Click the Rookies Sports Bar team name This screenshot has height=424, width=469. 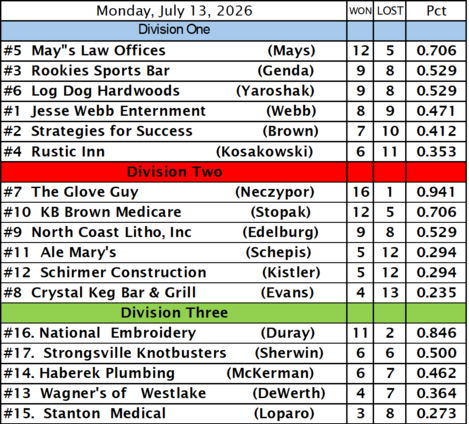click(100, 71)
